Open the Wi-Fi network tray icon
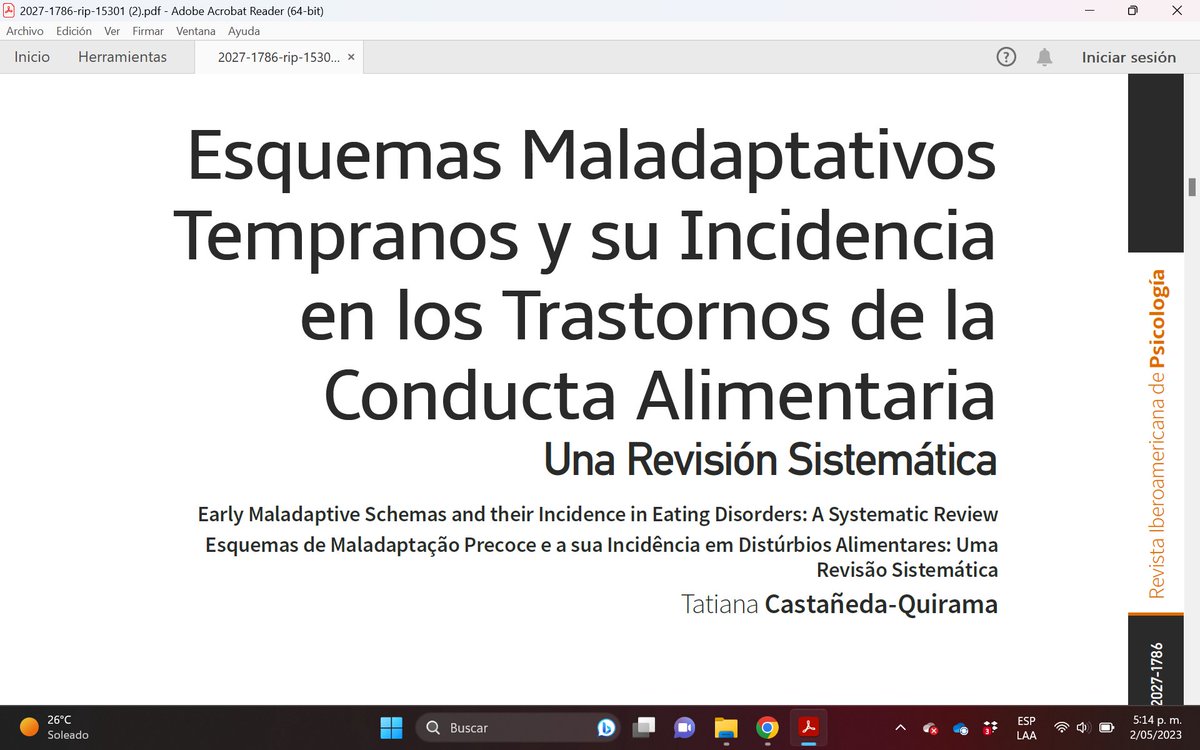The width and height of the screenshot is (1200, 750). point(1062,727)
